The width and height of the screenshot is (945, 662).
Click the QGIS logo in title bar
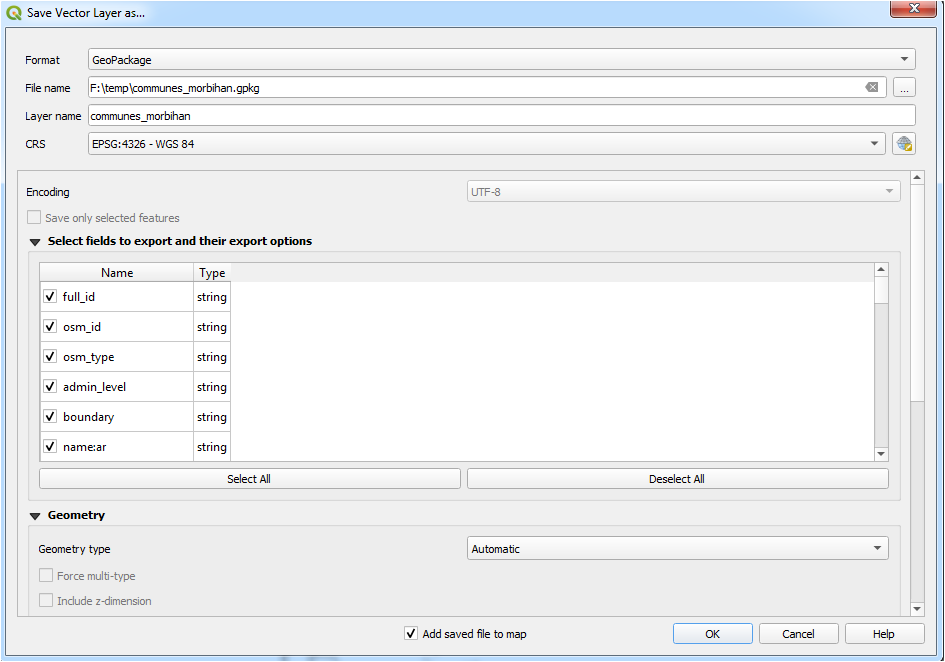point(14,14)
